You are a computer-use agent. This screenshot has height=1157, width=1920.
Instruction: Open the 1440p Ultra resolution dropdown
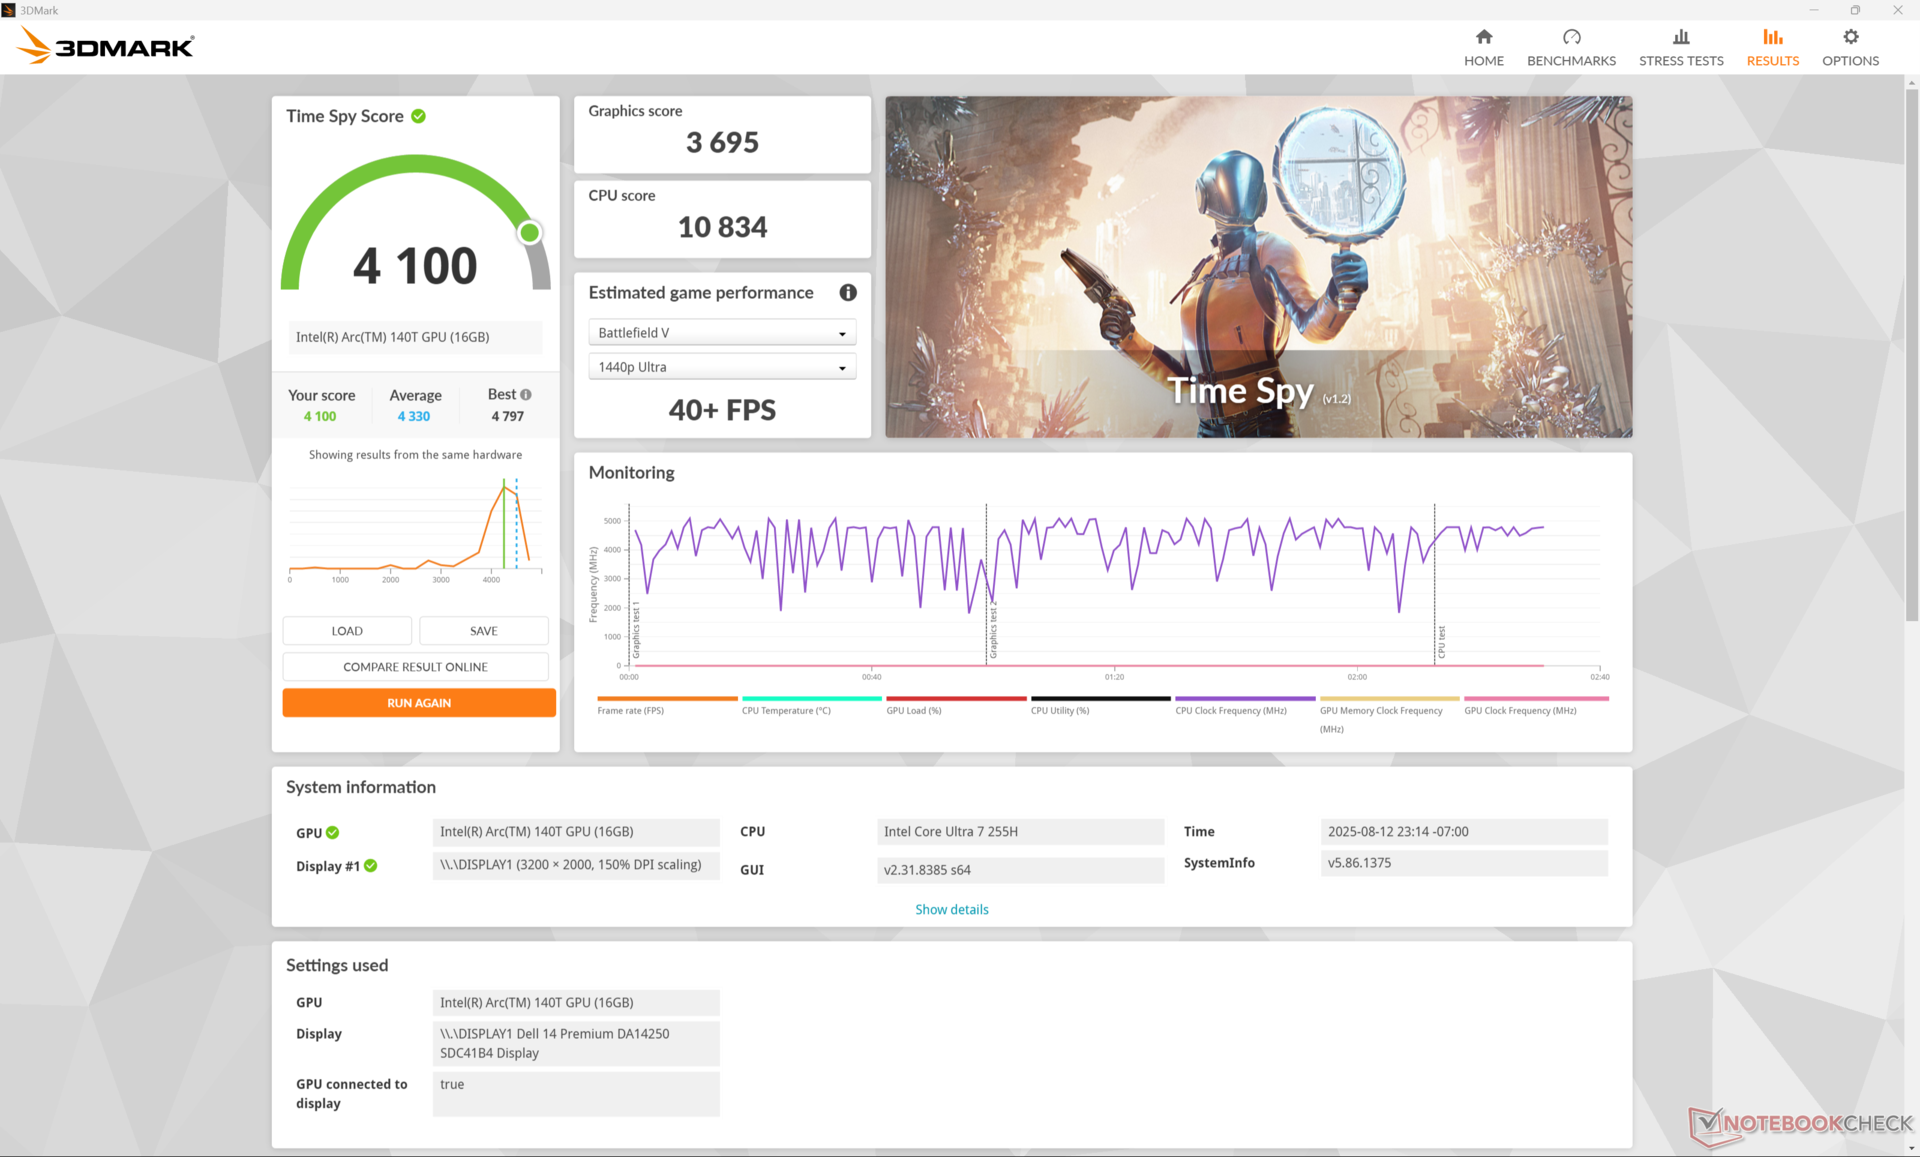pos(722,367)
